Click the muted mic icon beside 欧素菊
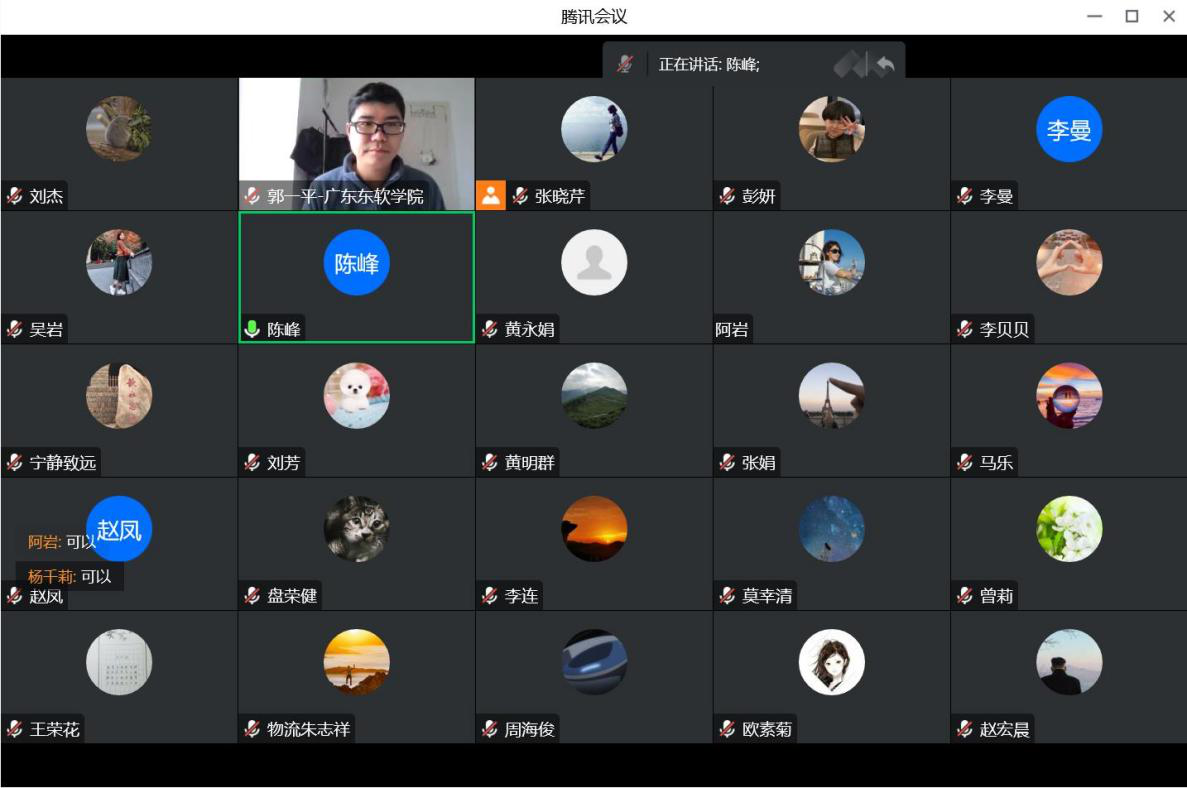The image size is (1187, 788). [x=727, y=729]
